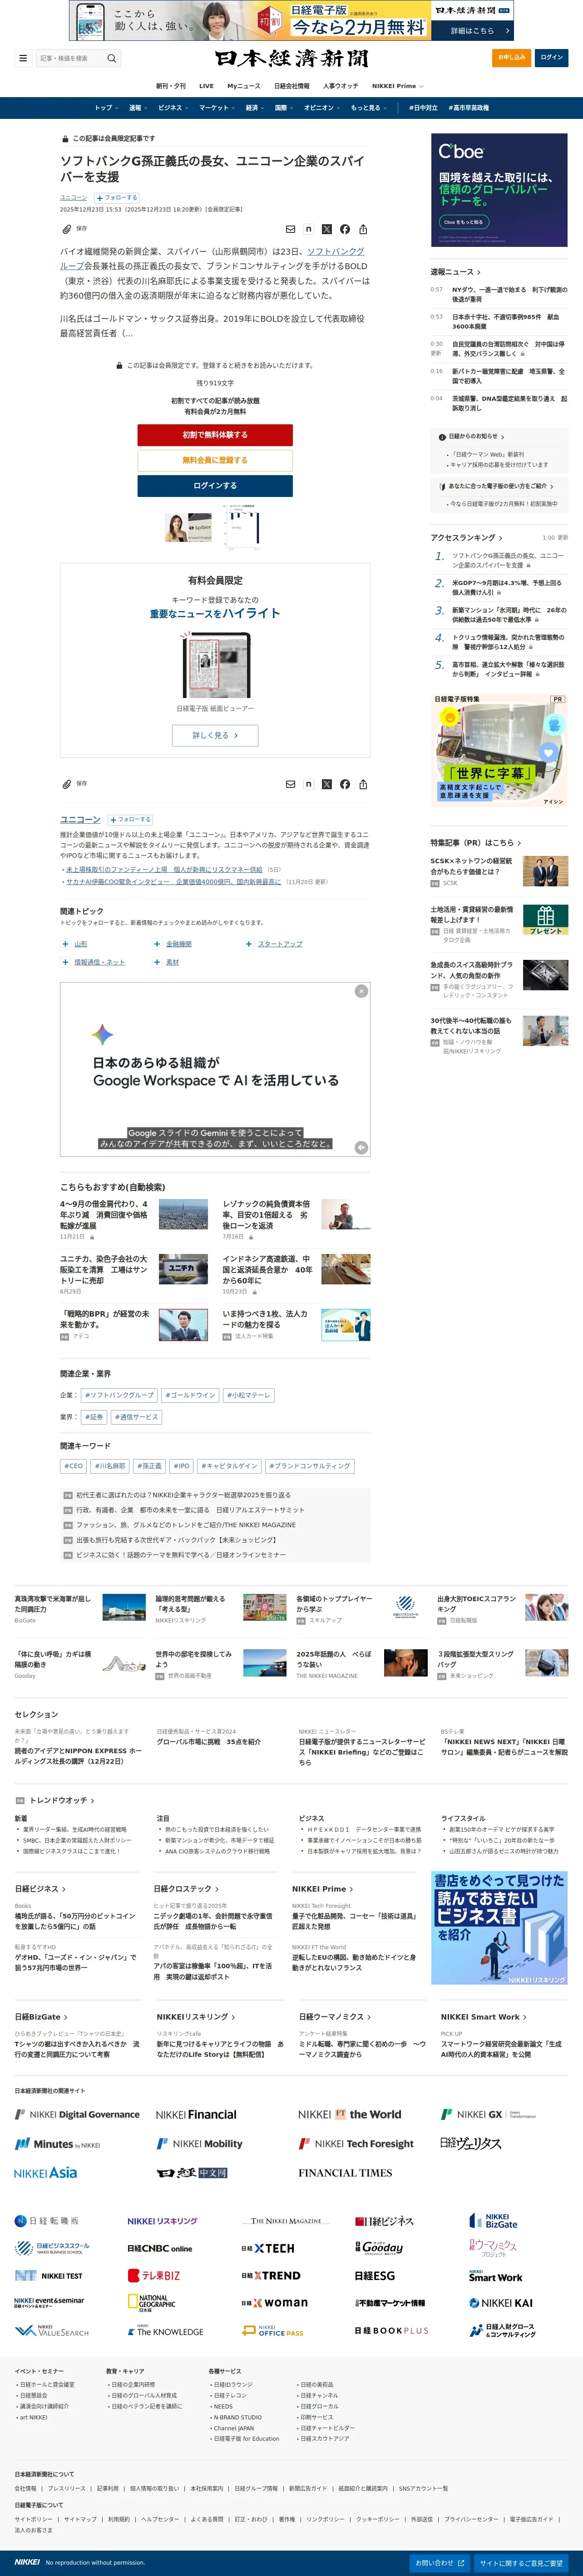Open the Myニュース menu item

[244, 86]
